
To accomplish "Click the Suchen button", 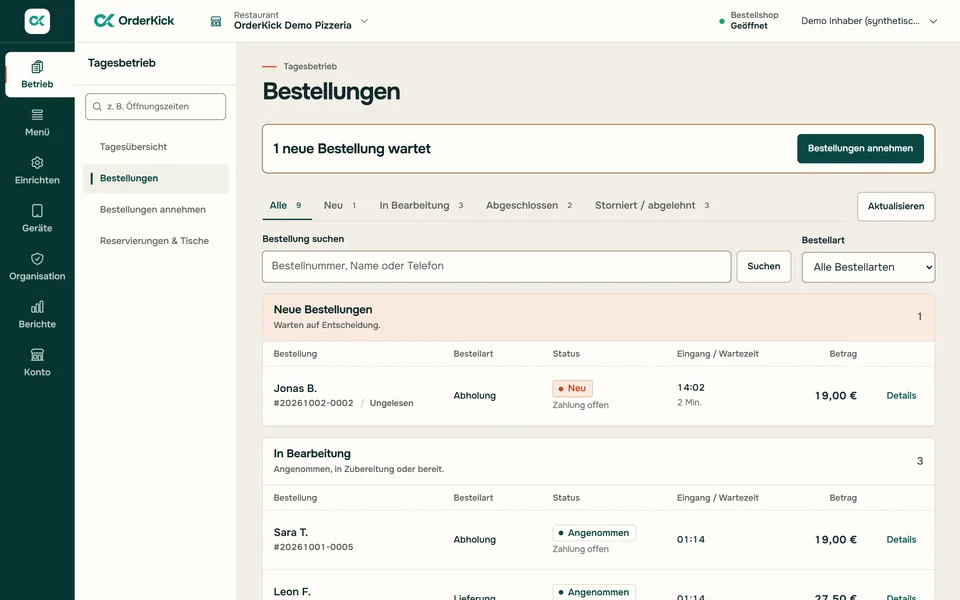I will pos(763,266).
